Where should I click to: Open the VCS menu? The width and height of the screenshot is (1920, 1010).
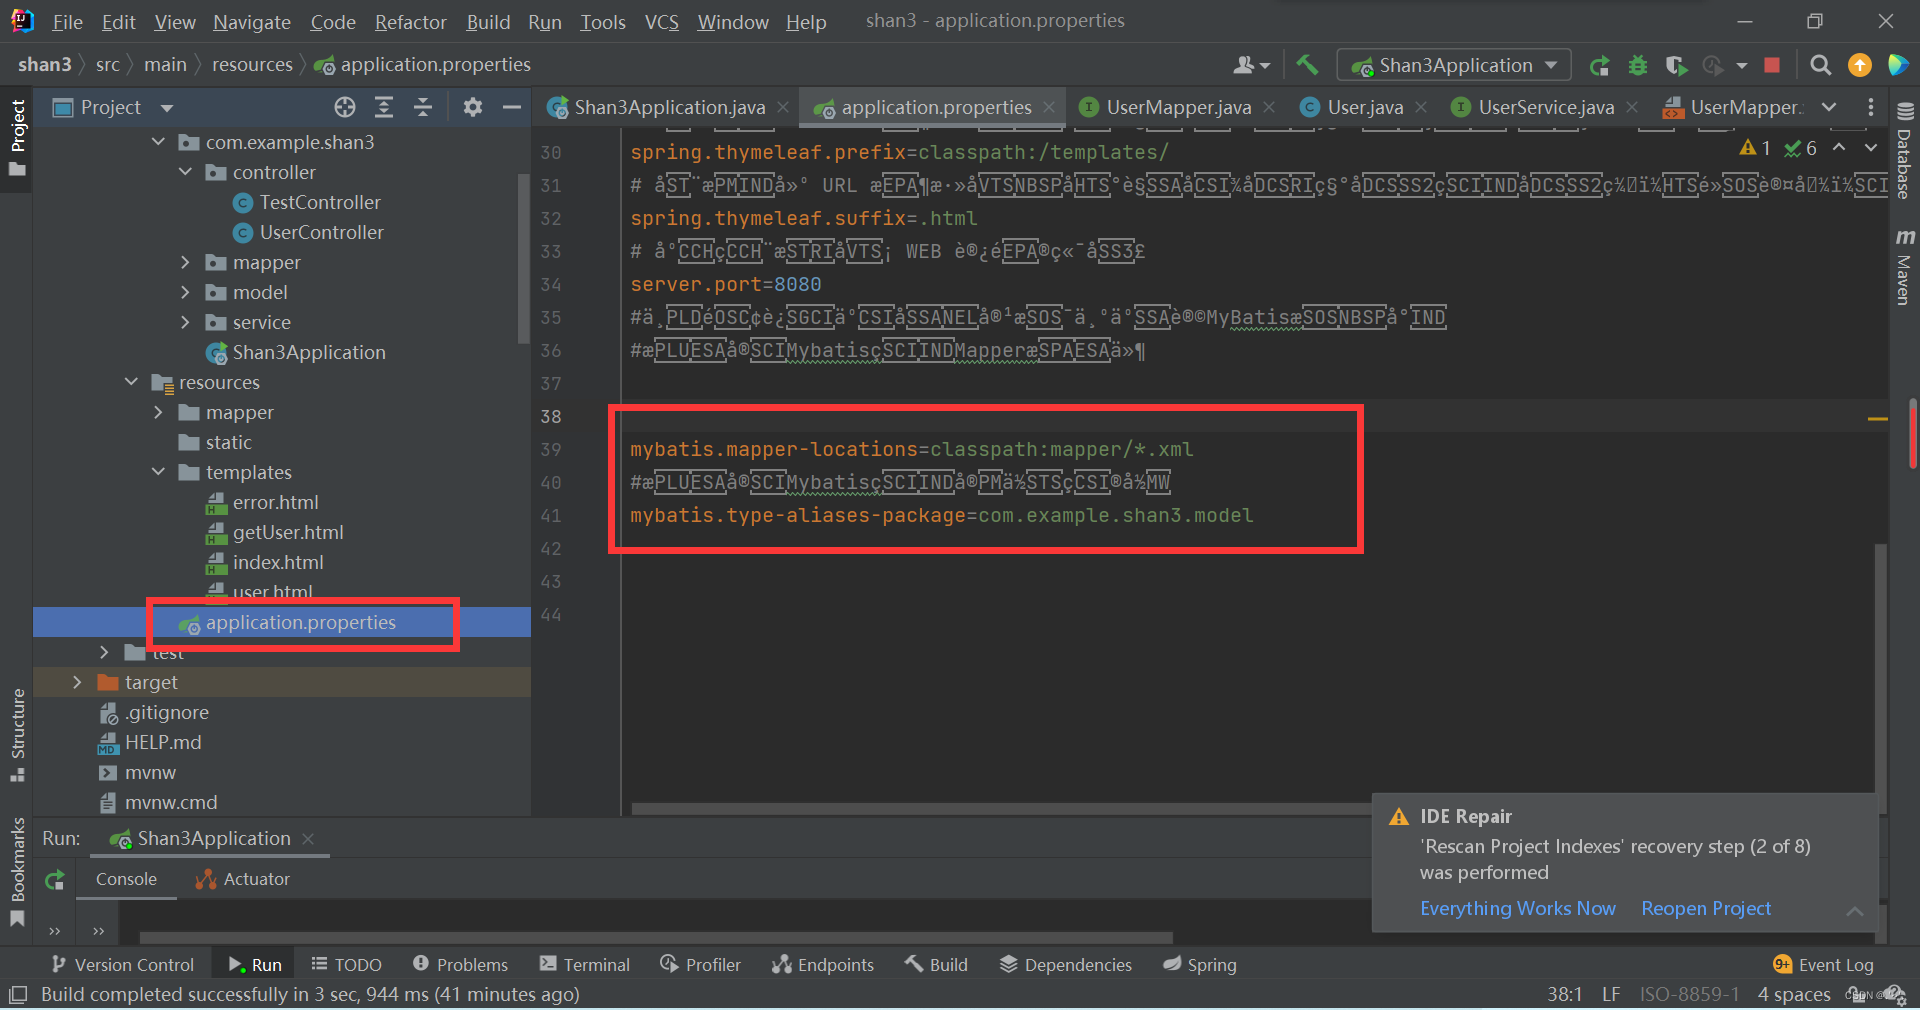point(661,22)
